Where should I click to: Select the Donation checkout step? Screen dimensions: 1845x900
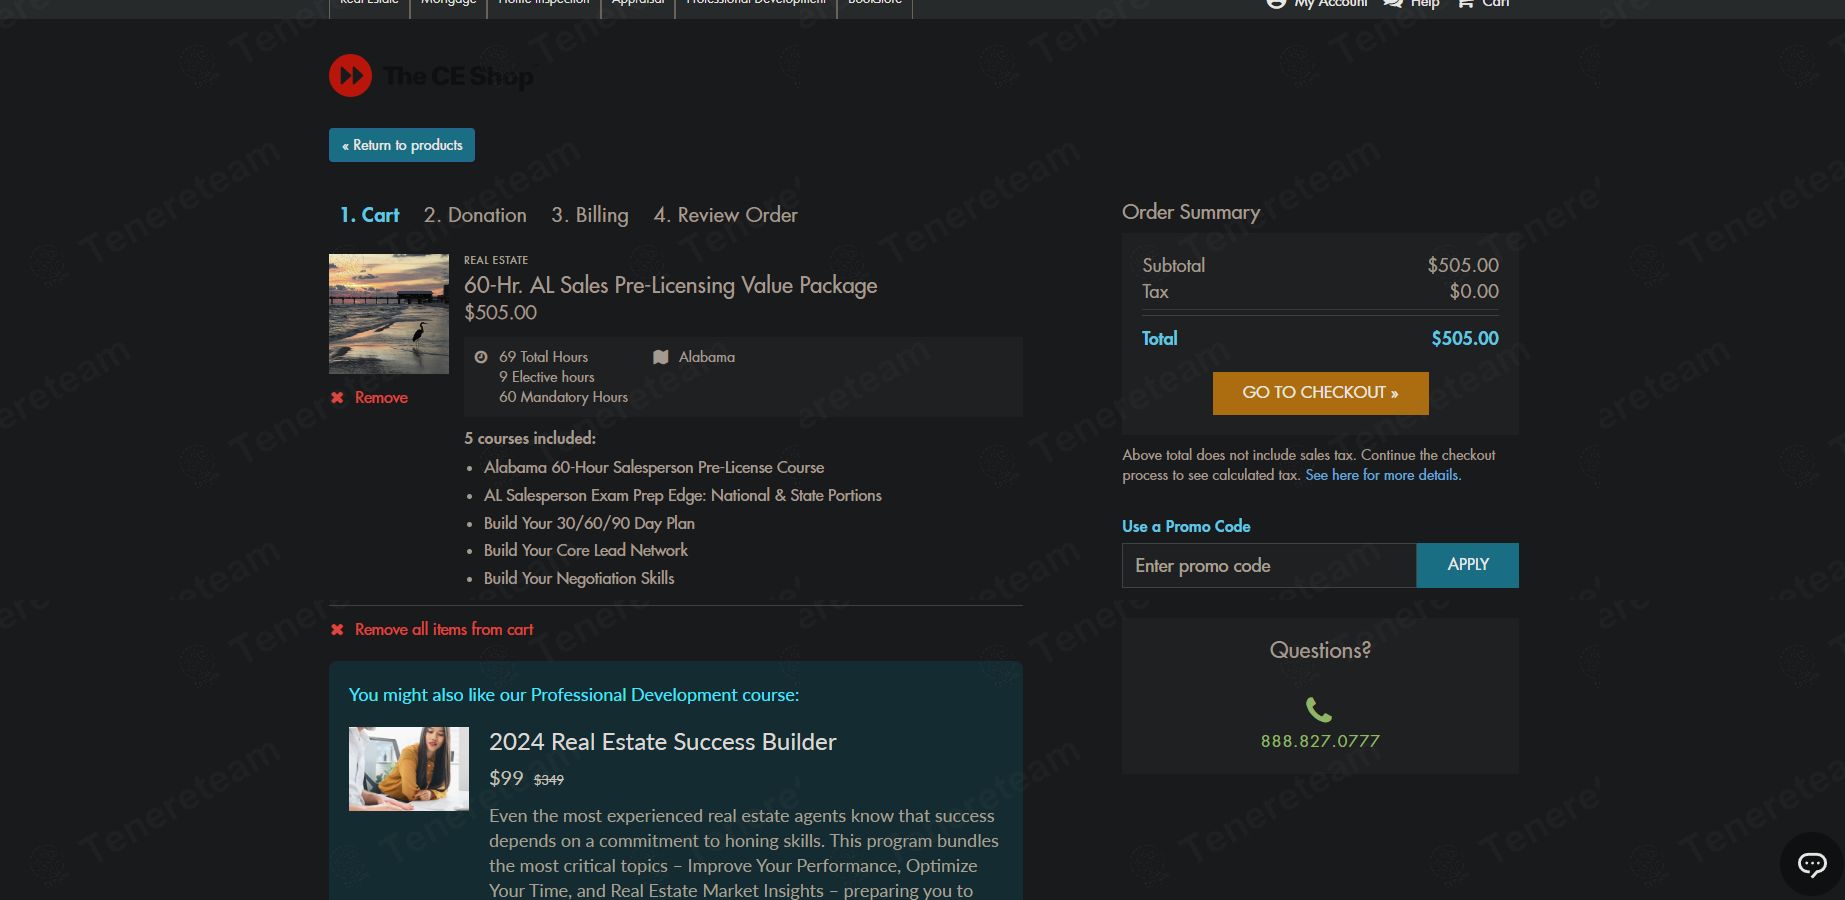click(x=475, y=215)
